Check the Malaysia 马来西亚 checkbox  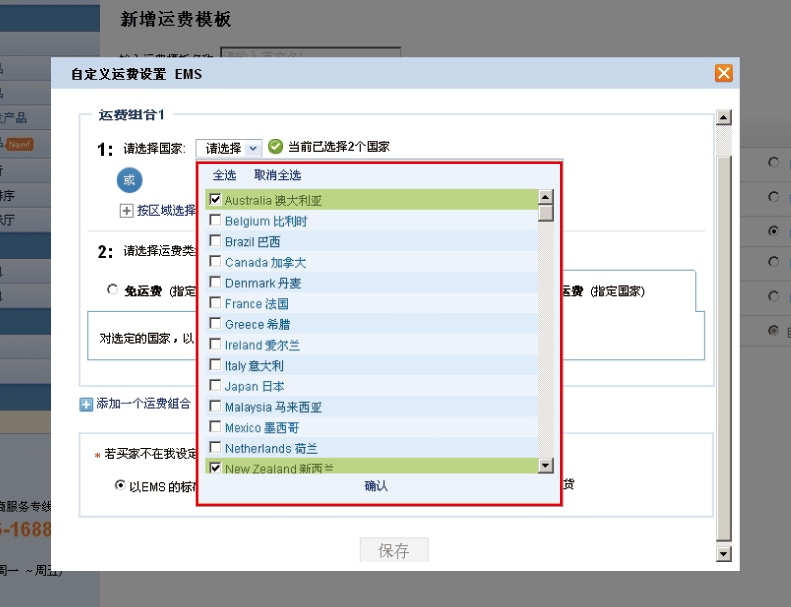click(x=215, y=406)
